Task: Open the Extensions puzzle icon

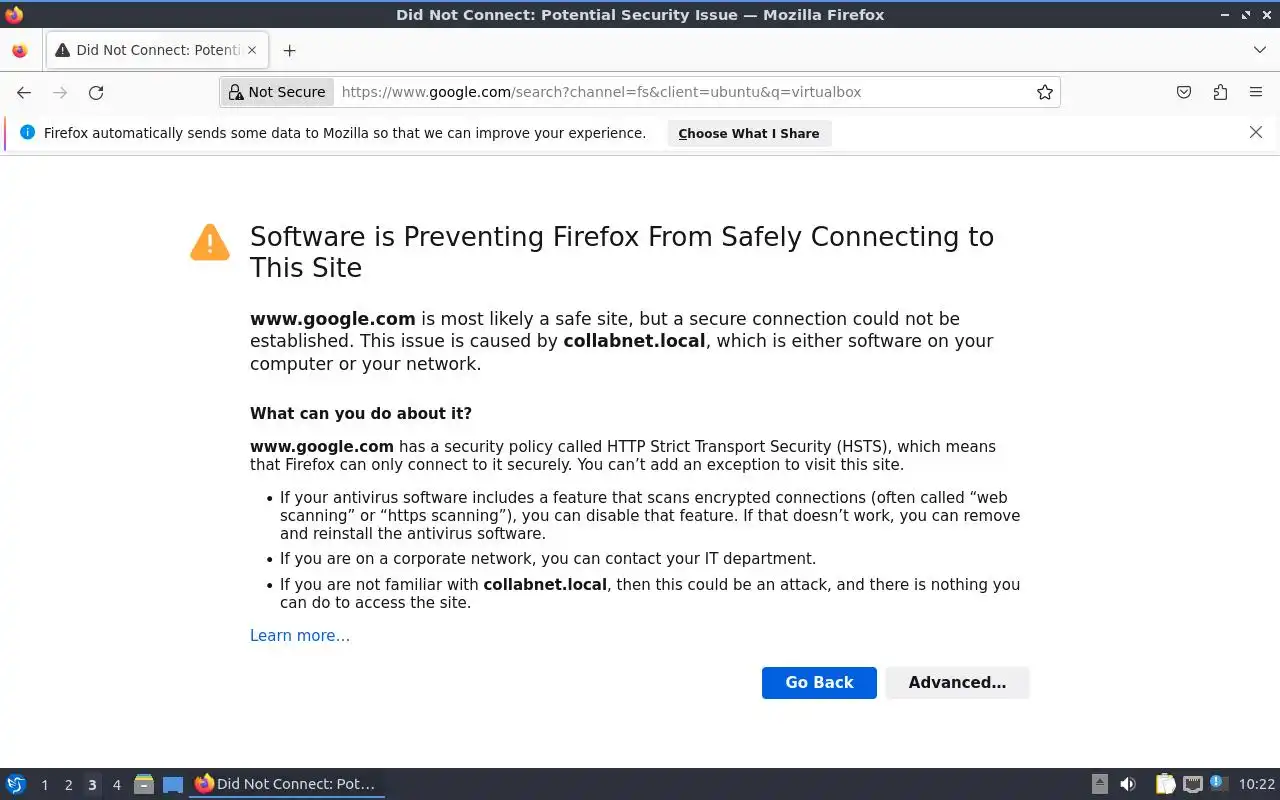Action: point(1220,92)
